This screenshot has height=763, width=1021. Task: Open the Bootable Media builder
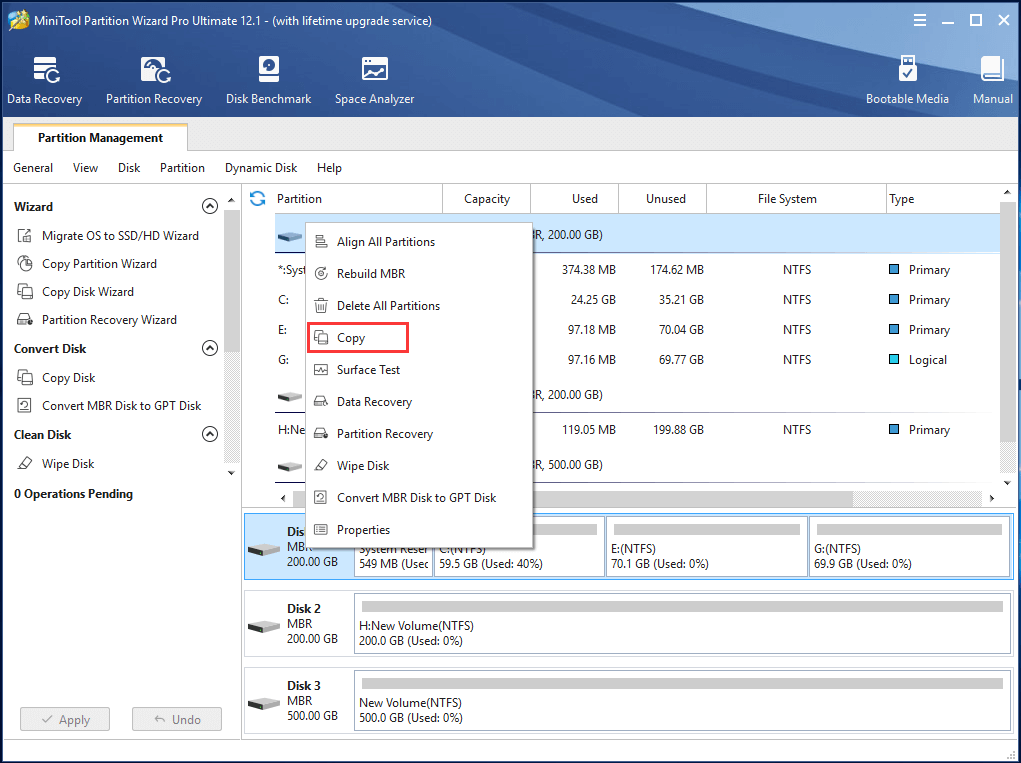click(x=907, y=69)
